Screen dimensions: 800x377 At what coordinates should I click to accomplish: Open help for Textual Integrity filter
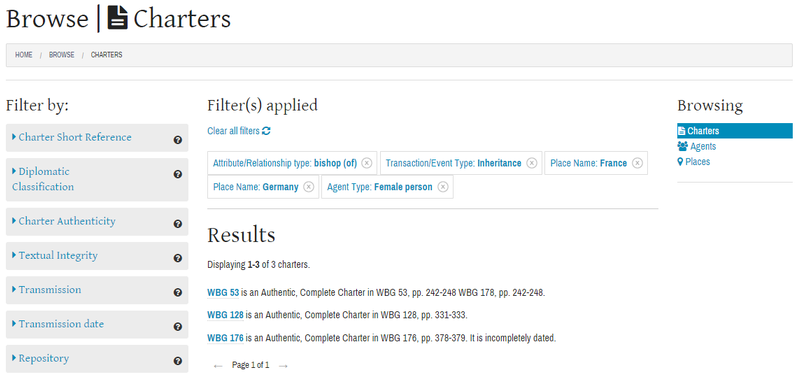(x=178, y=258)
